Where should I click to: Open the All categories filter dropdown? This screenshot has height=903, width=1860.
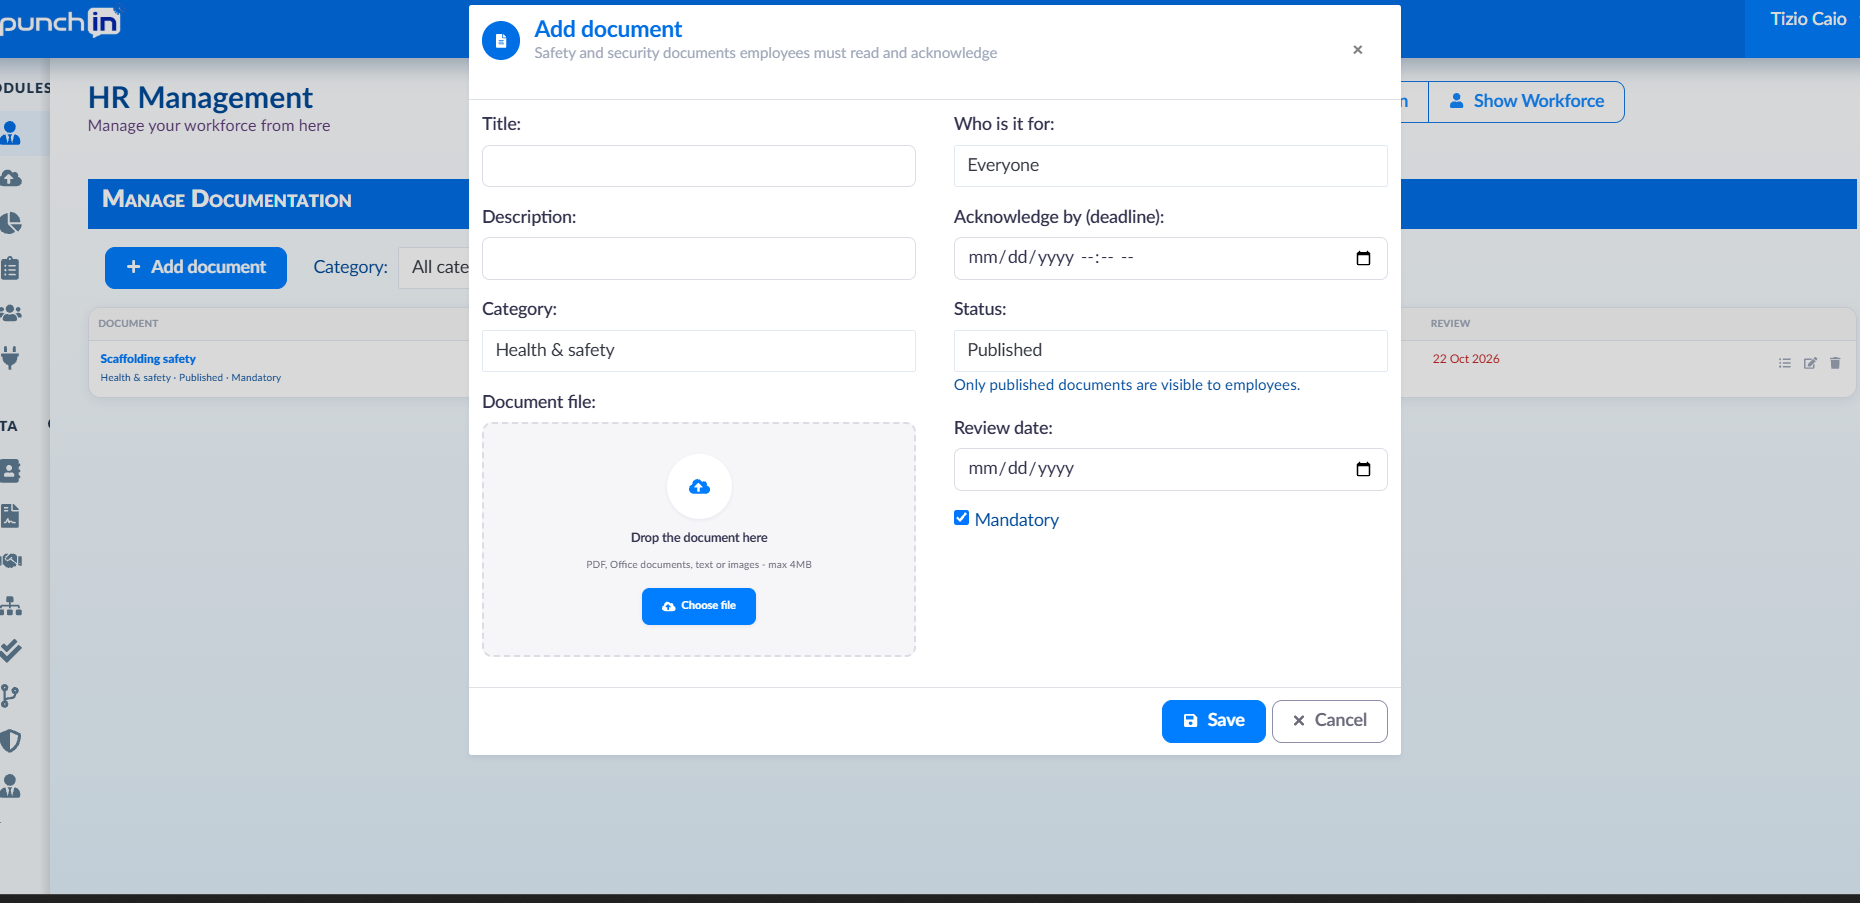coord(434,268)
